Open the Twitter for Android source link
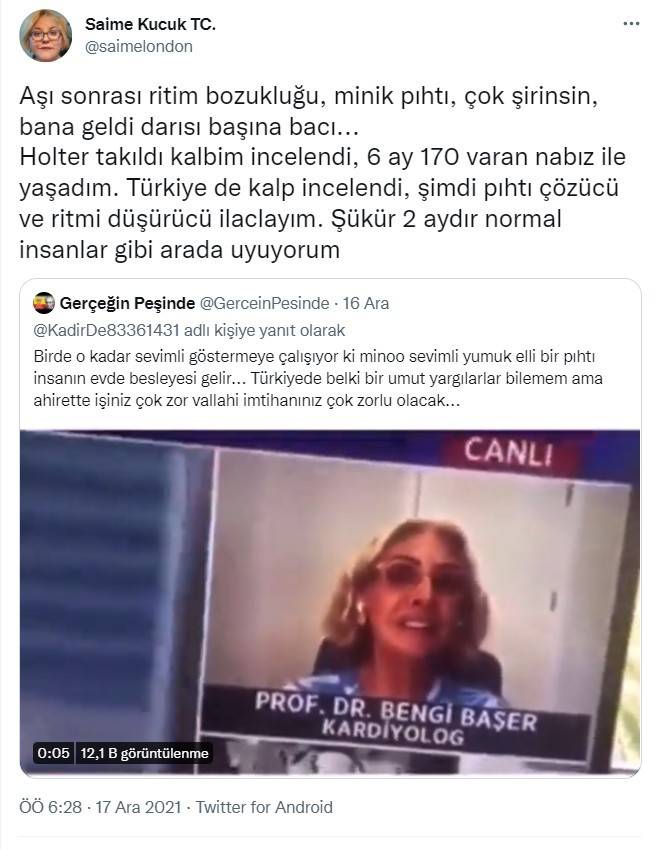The image size is (657, 849). (264, 807)
